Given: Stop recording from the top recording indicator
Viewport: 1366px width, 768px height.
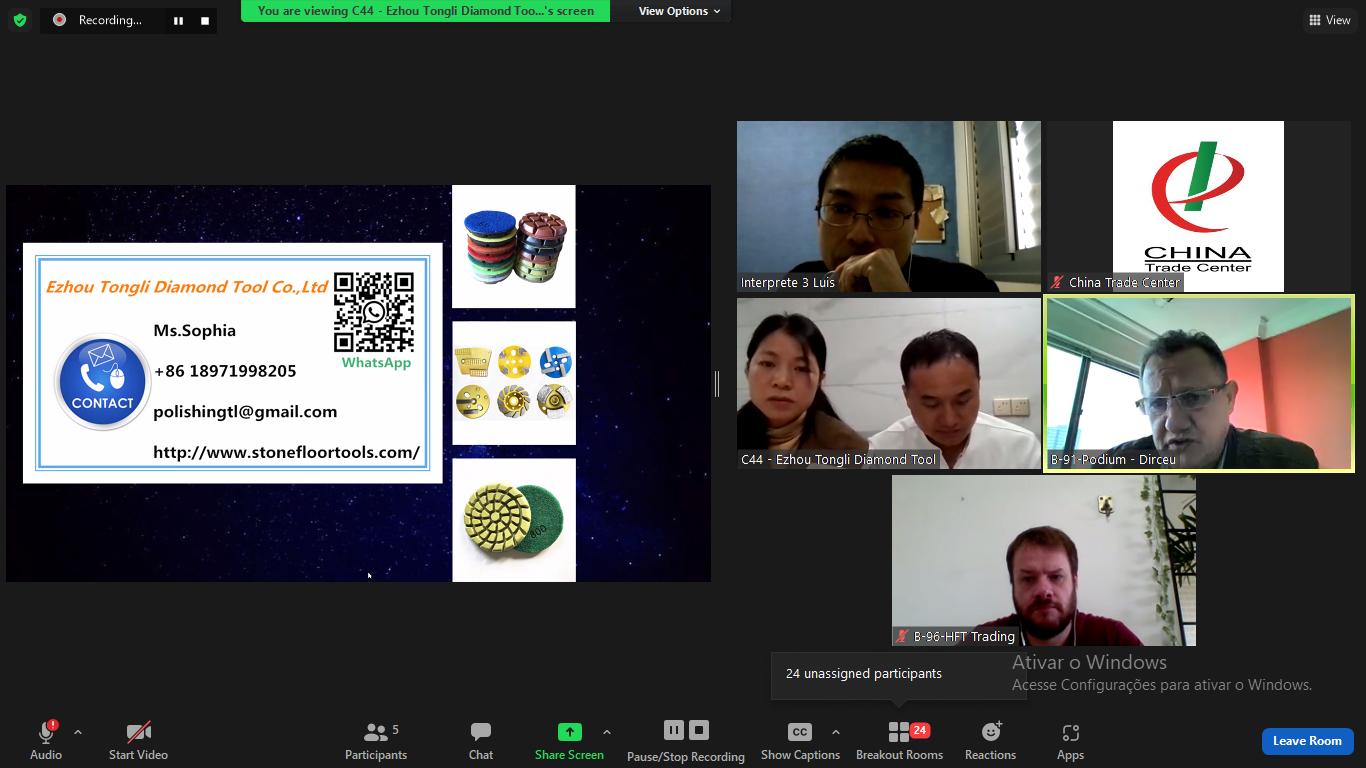Looking at the screenshot, I should click(x=205, y=20).
